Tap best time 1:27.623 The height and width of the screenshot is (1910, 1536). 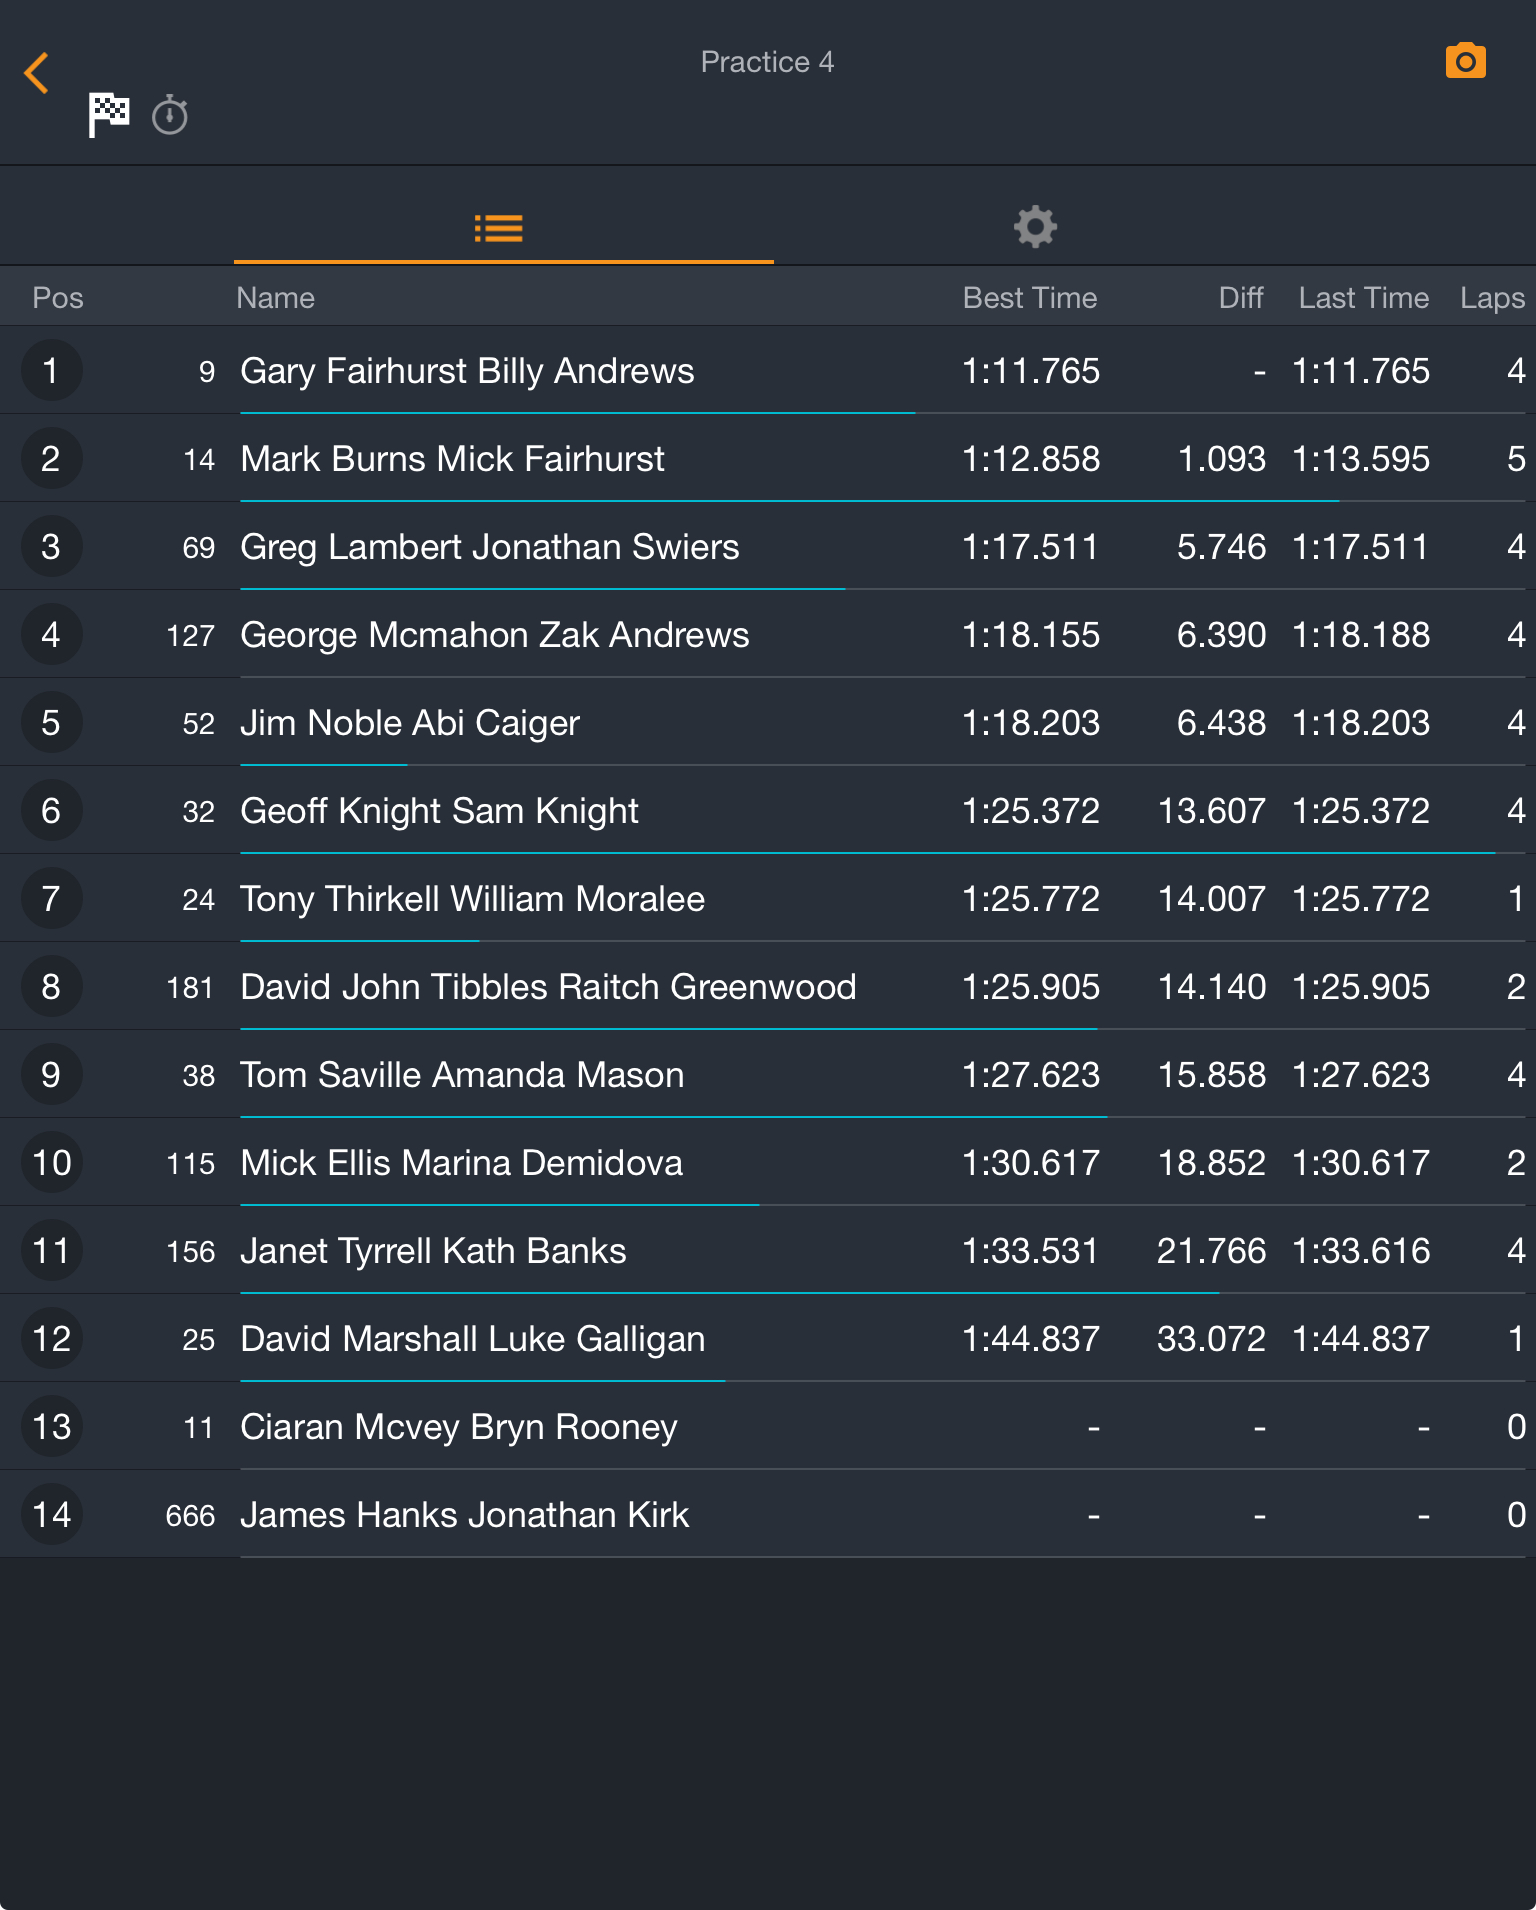click(1030, 1075)
